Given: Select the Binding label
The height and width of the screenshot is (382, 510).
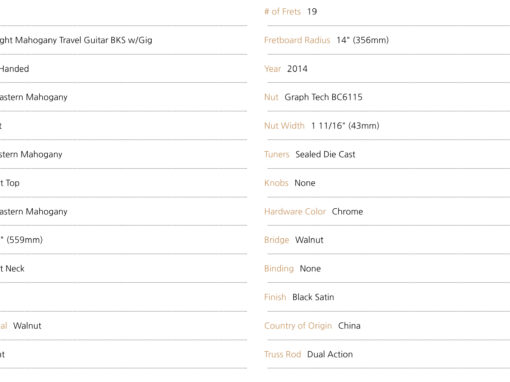Looking at the screenshot, I should 279,269.
